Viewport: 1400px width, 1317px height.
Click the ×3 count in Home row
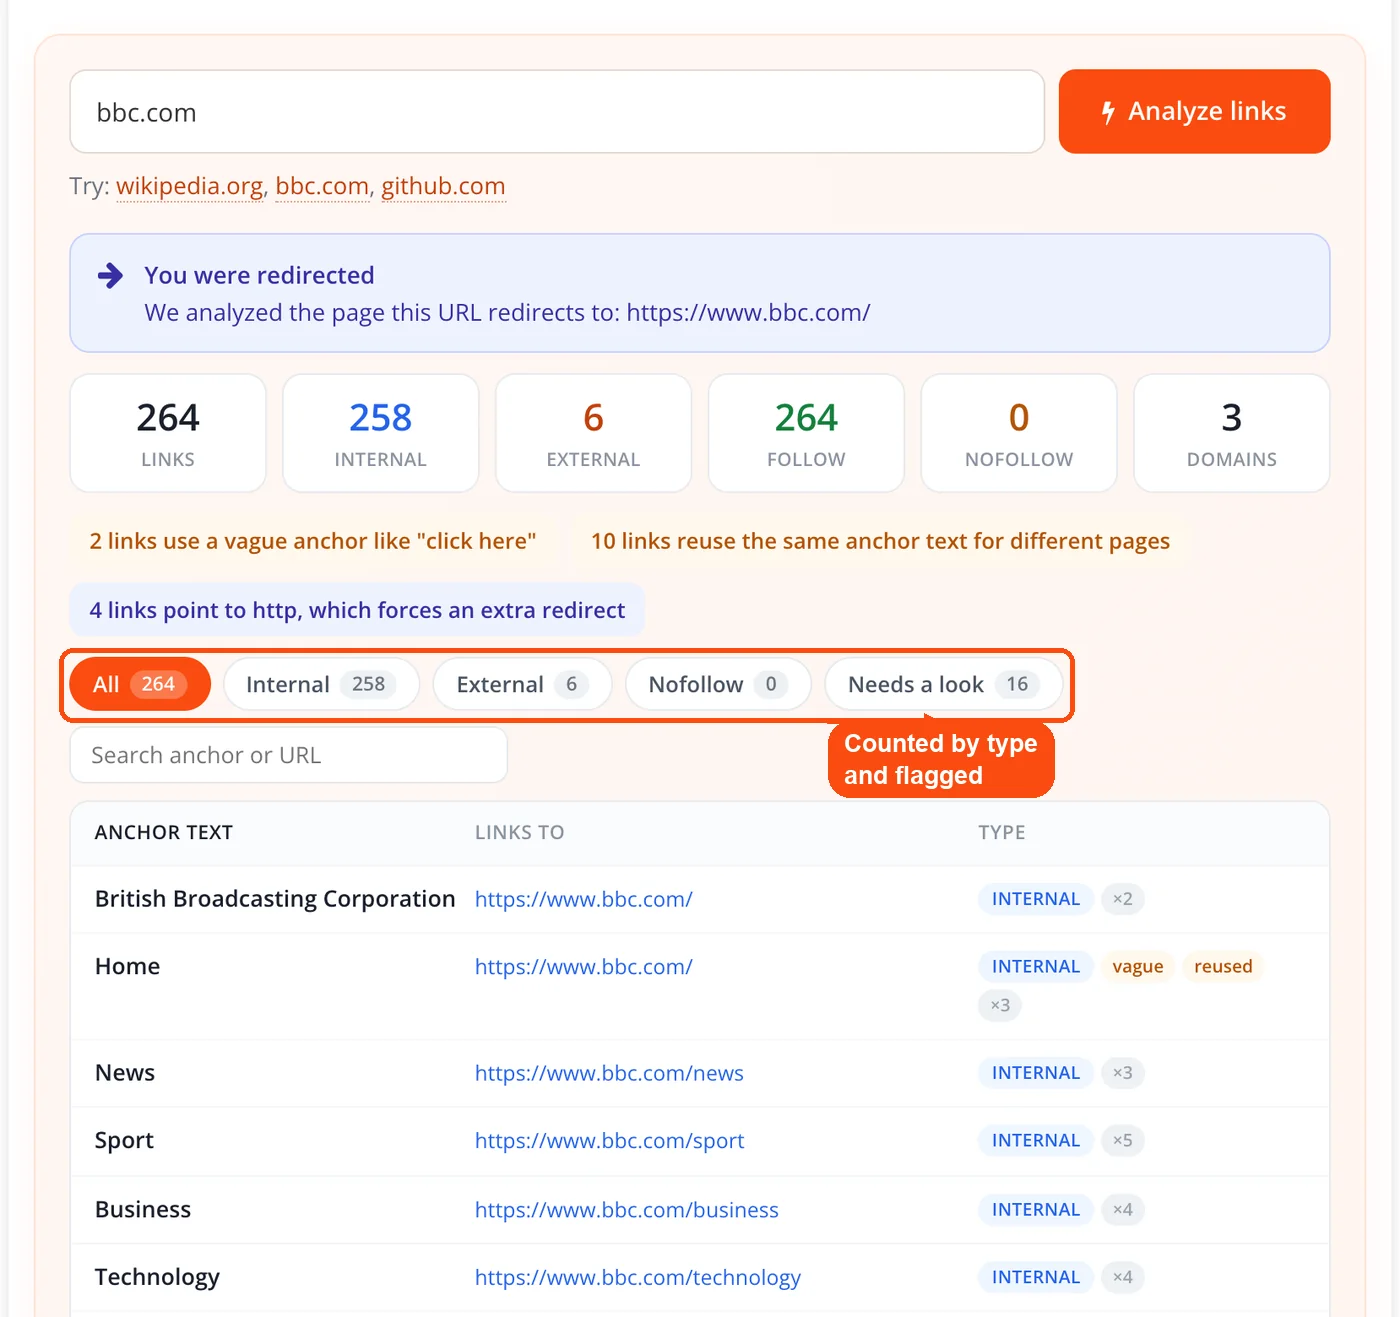pos(1000,1005)
